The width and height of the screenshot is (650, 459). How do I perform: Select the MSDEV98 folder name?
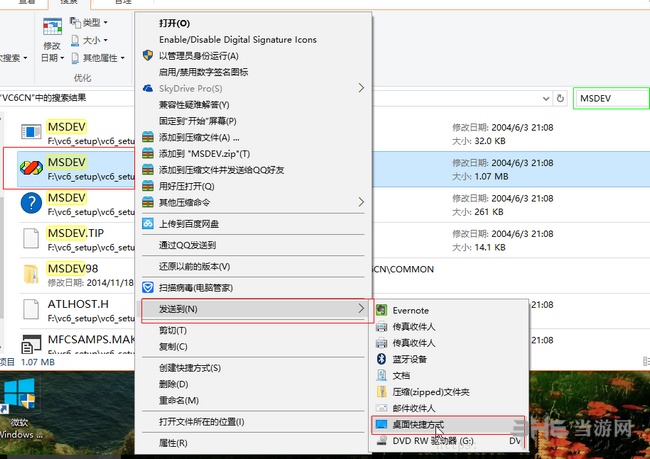coord(73,269)
